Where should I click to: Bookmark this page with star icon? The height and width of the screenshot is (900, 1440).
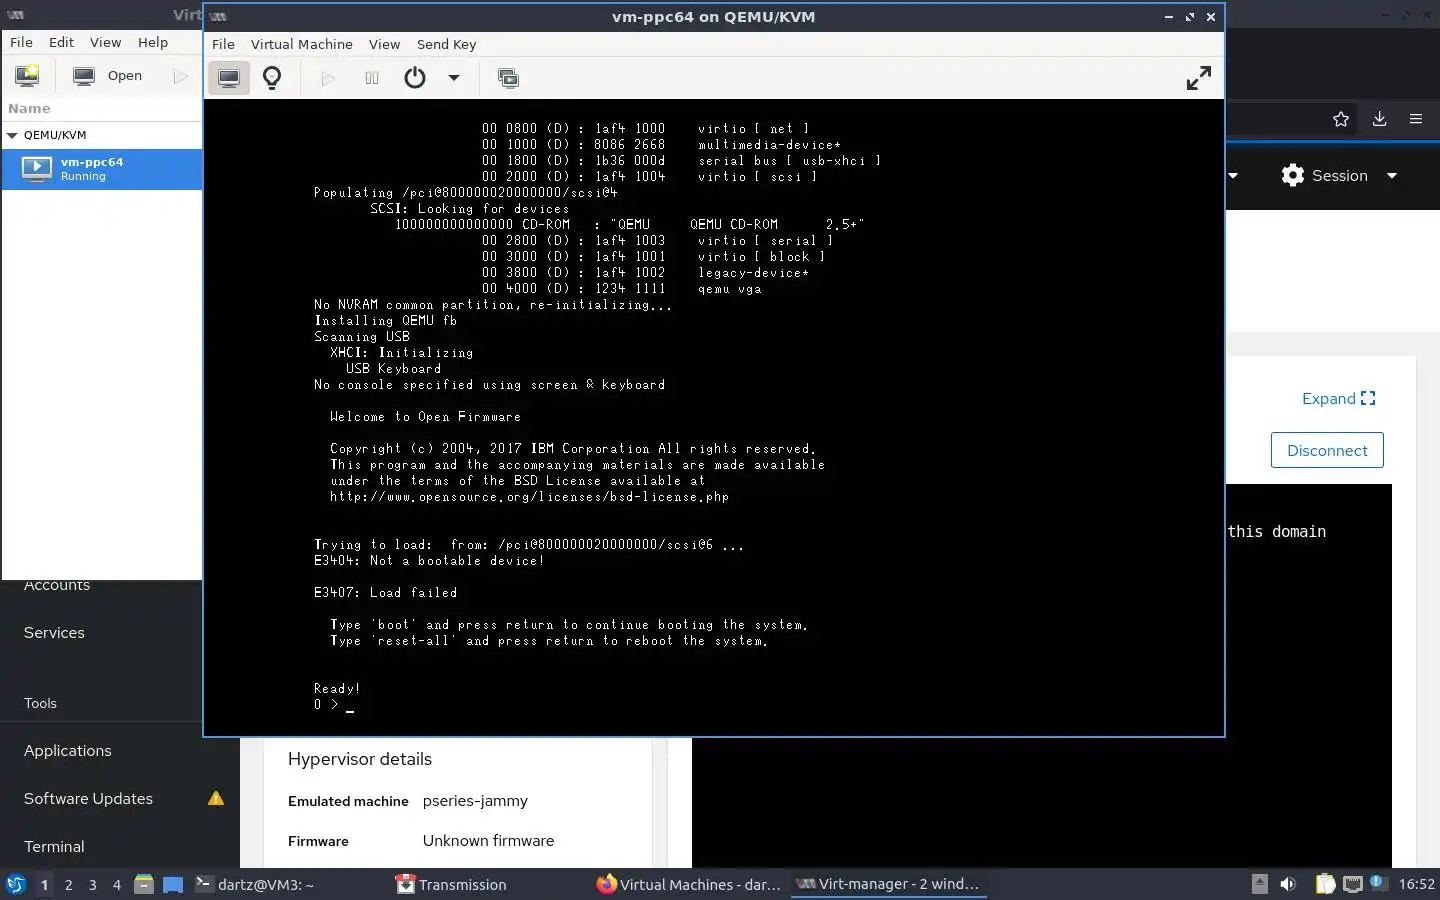(x=1341, y=119)
